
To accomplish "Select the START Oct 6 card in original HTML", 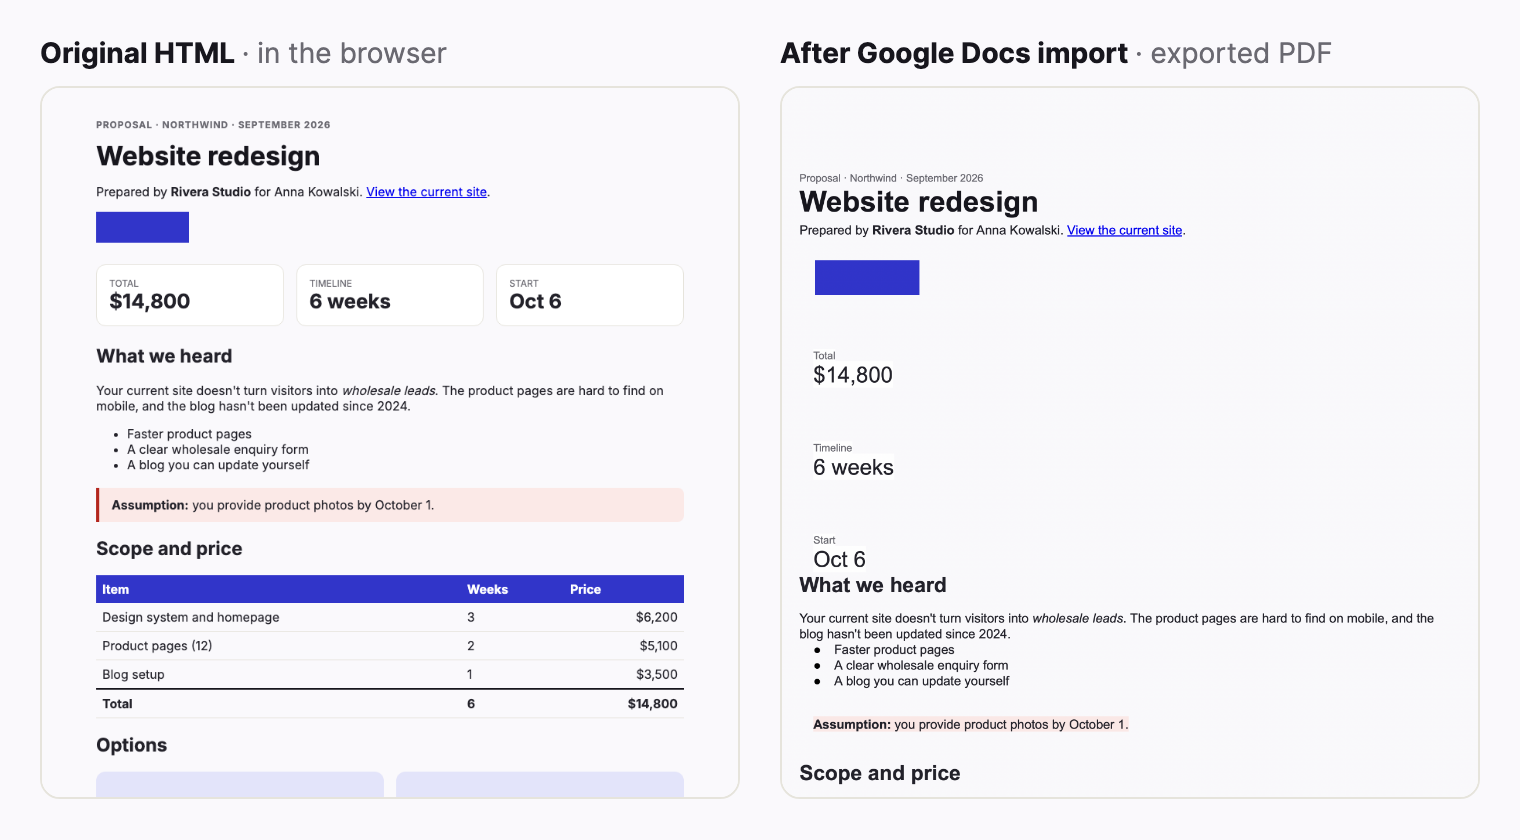I will pyautogui.click(x=590, y=295).
